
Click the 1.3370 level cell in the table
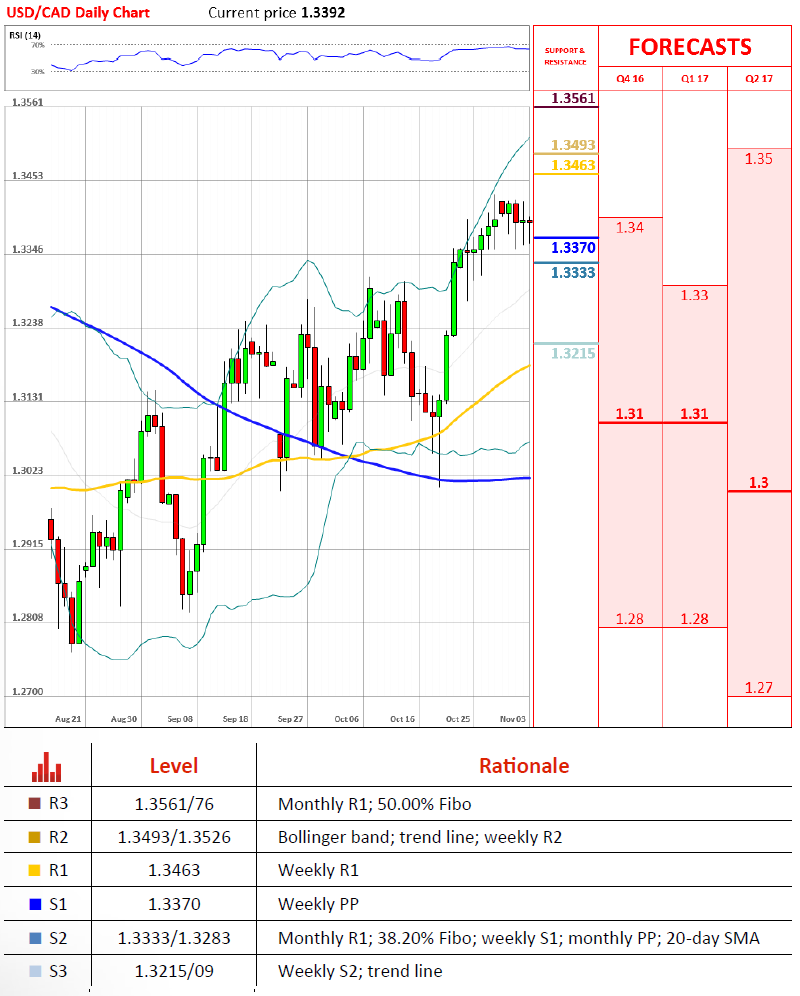coord(174,904)
